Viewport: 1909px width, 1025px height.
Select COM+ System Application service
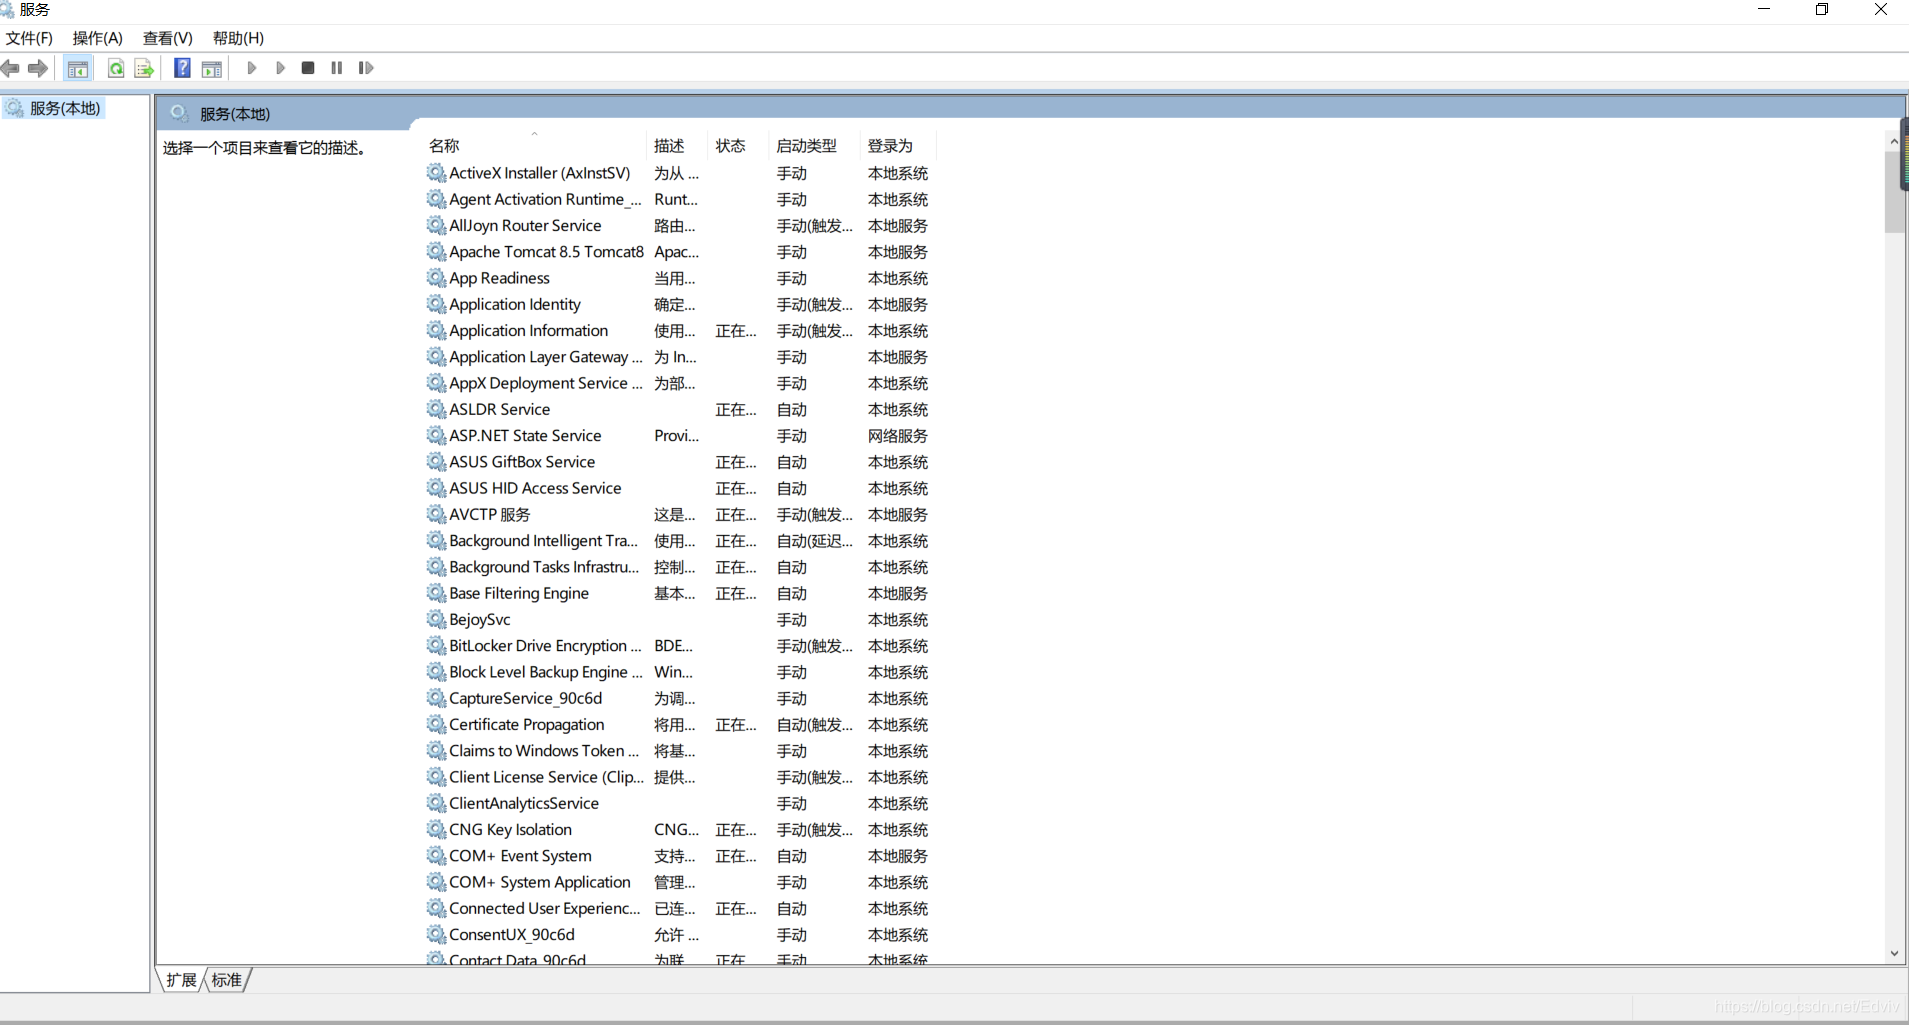680,882
